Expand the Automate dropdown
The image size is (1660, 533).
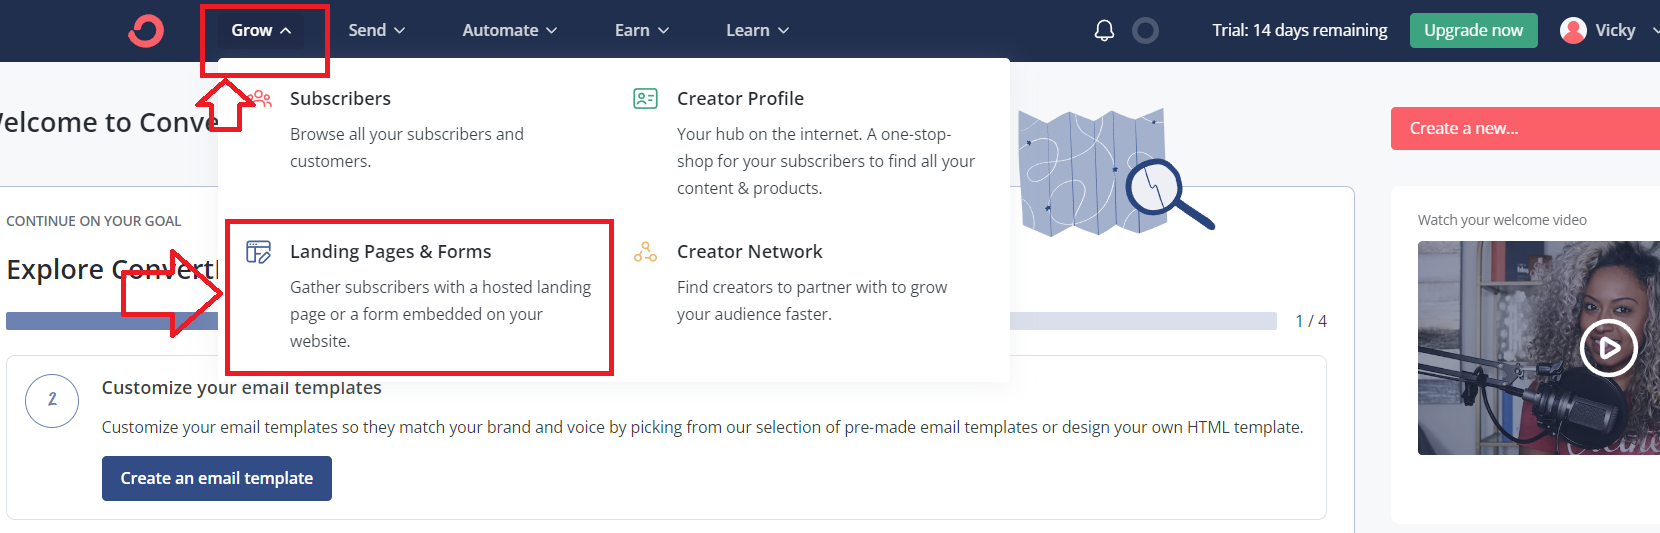pyautogui.click(x=509, y=31)
